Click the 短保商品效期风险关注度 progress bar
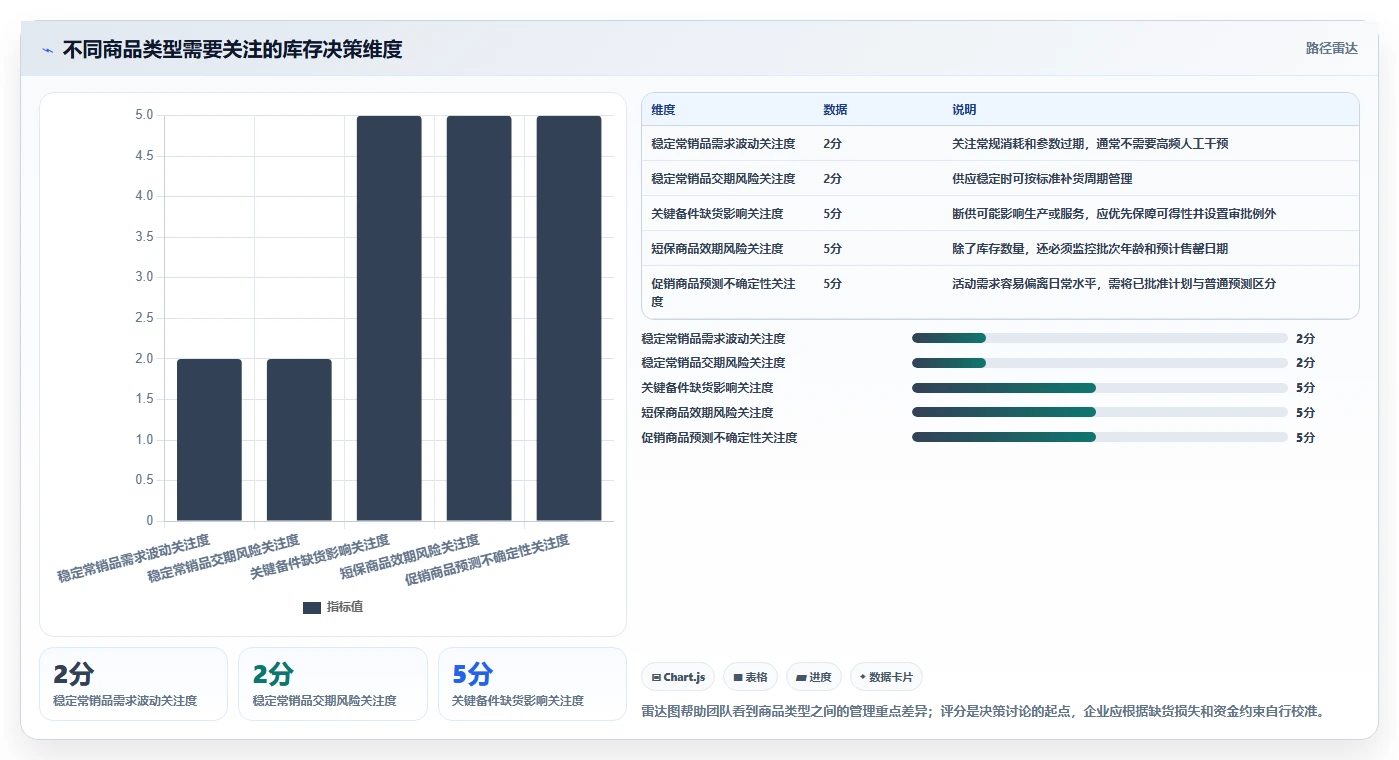 1100,412
